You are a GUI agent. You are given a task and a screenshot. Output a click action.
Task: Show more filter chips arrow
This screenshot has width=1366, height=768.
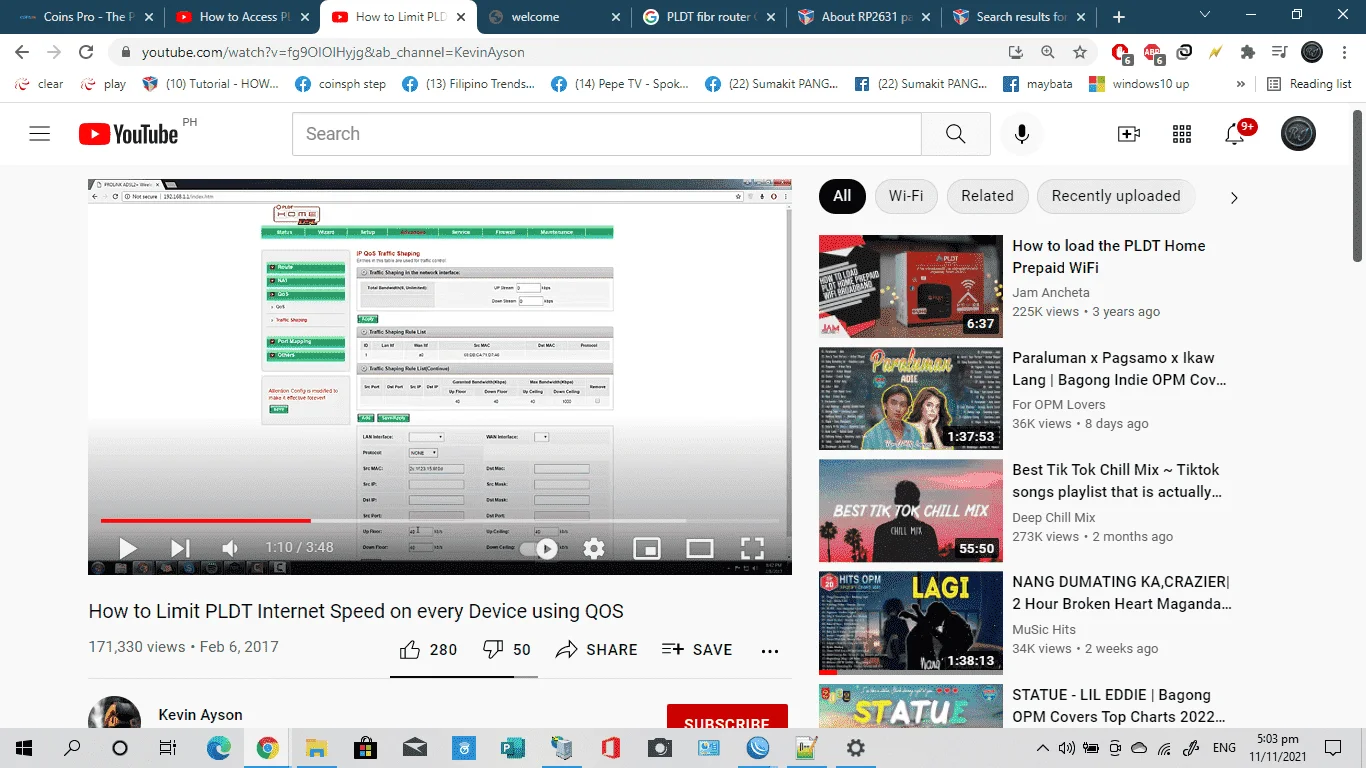pyautogui.click(x=1234, y=197)
